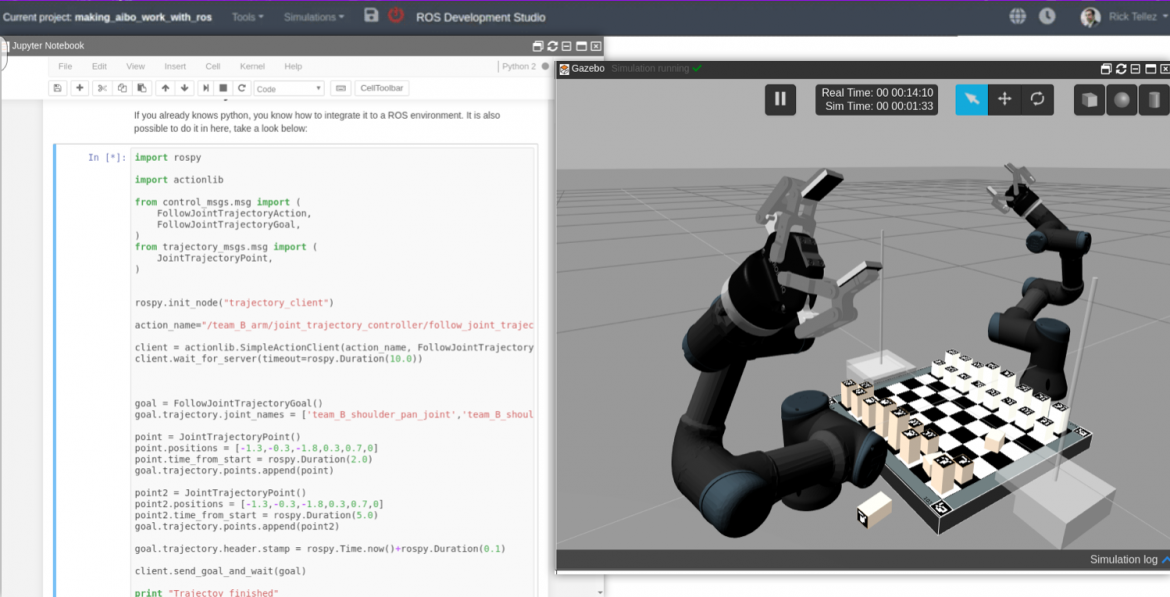Screen dimensions: 1170x597
Task: Cut the selected notebook cell with the scissors icon
Action: tap(102, 88)
